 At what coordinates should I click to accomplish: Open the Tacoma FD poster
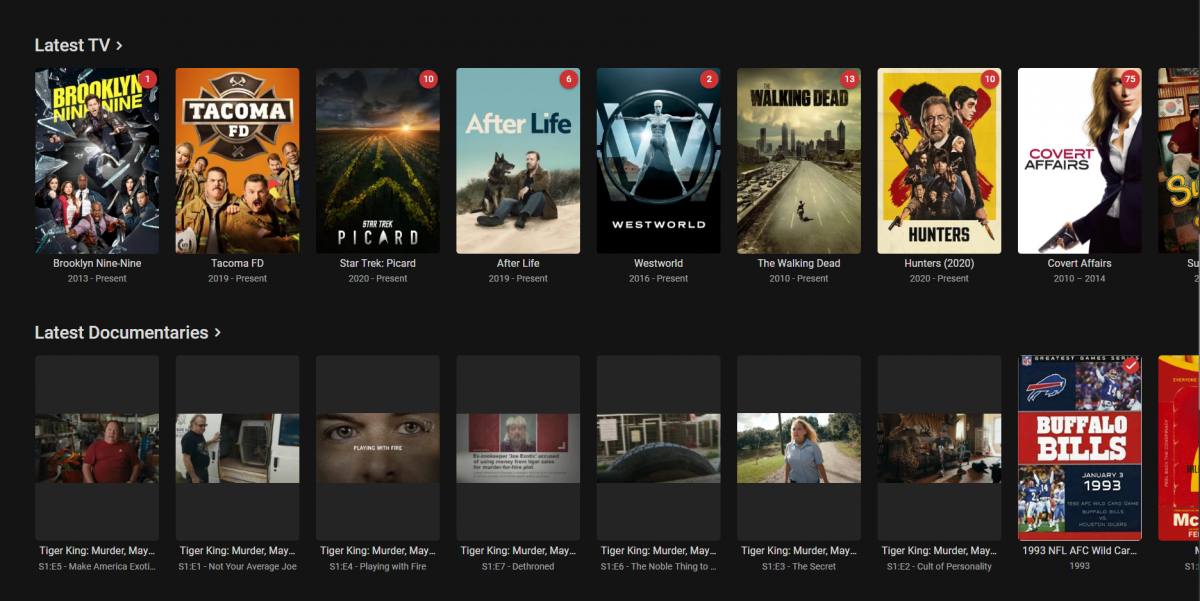[237, 160]
